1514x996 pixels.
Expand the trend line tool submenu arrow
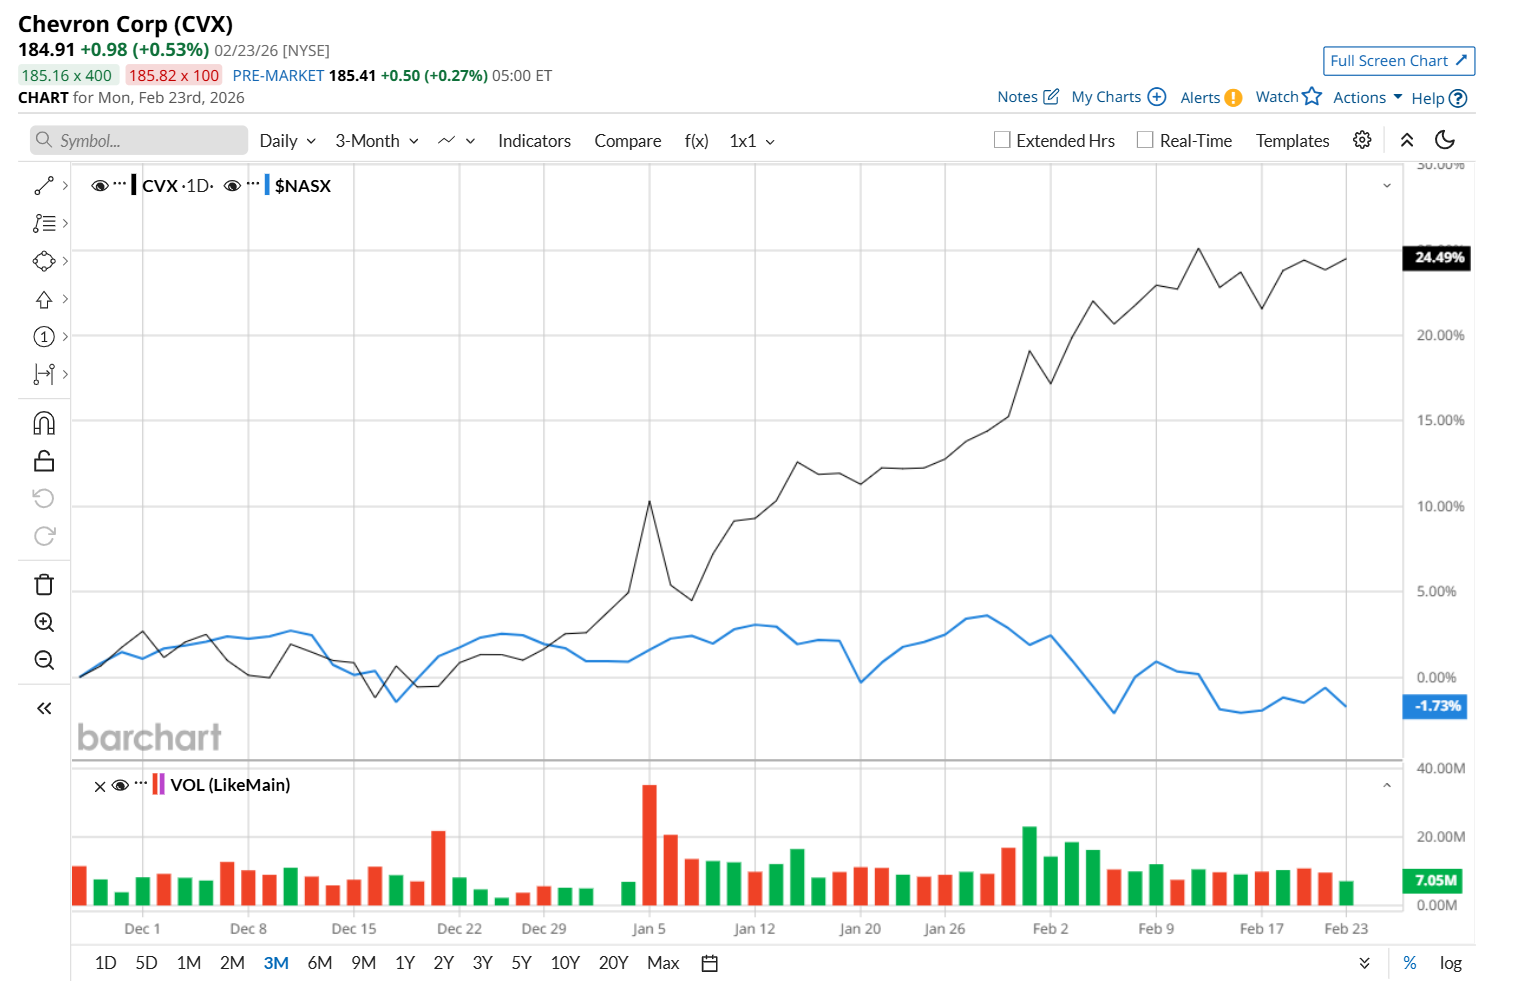(x=65, y=185)
